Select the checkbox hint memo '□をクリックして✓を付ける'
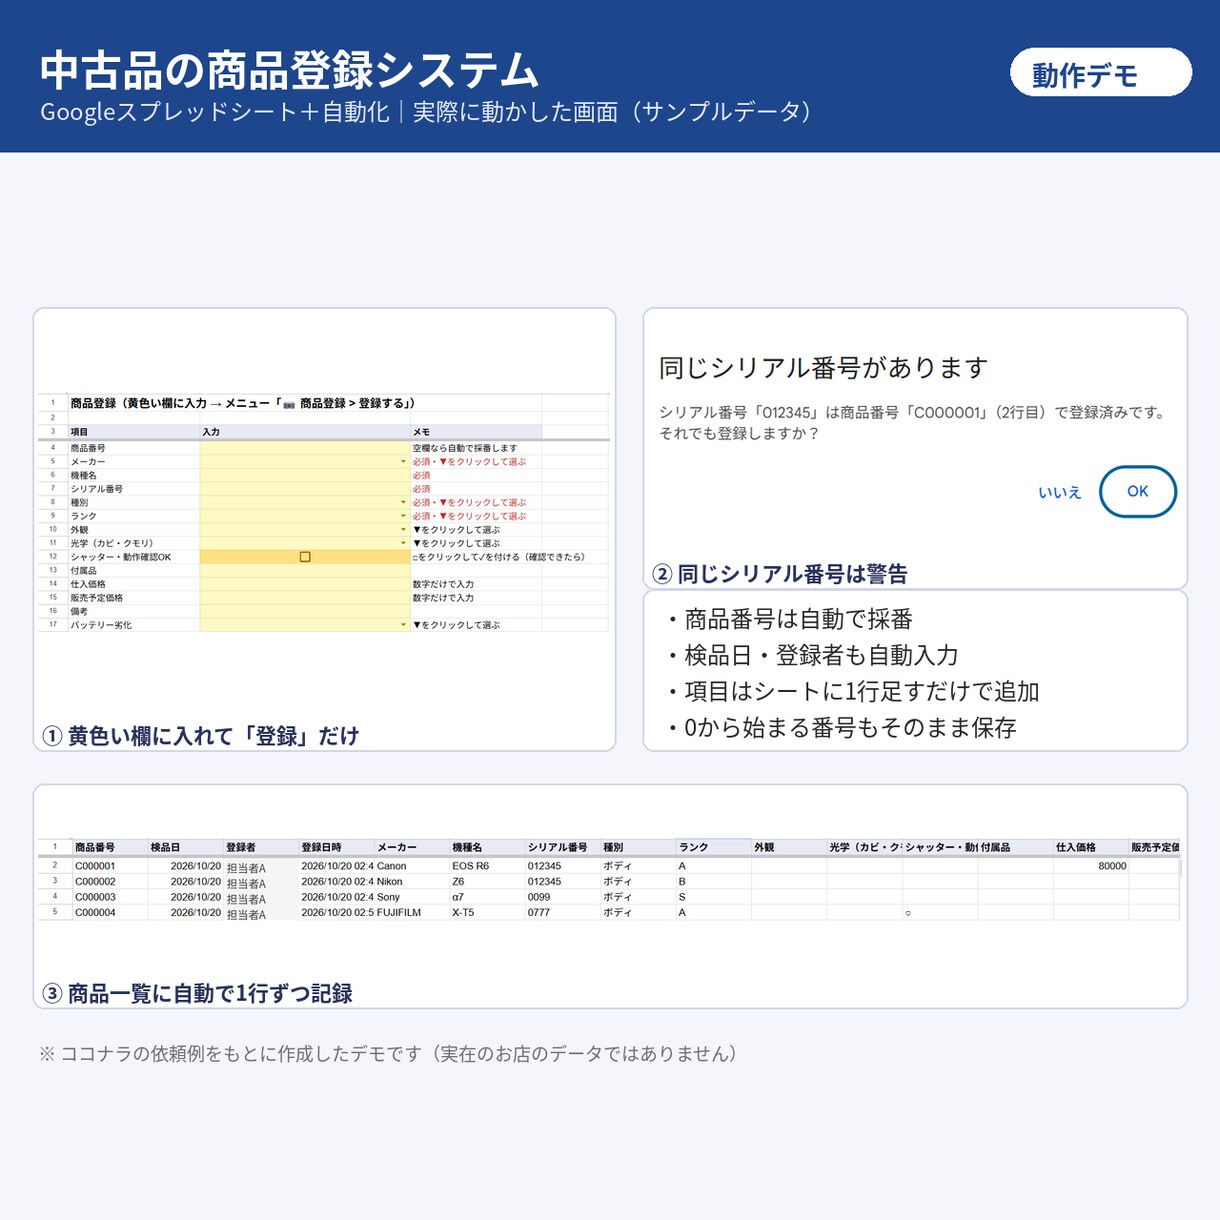 pyautogui.click(x=498, y=557)
